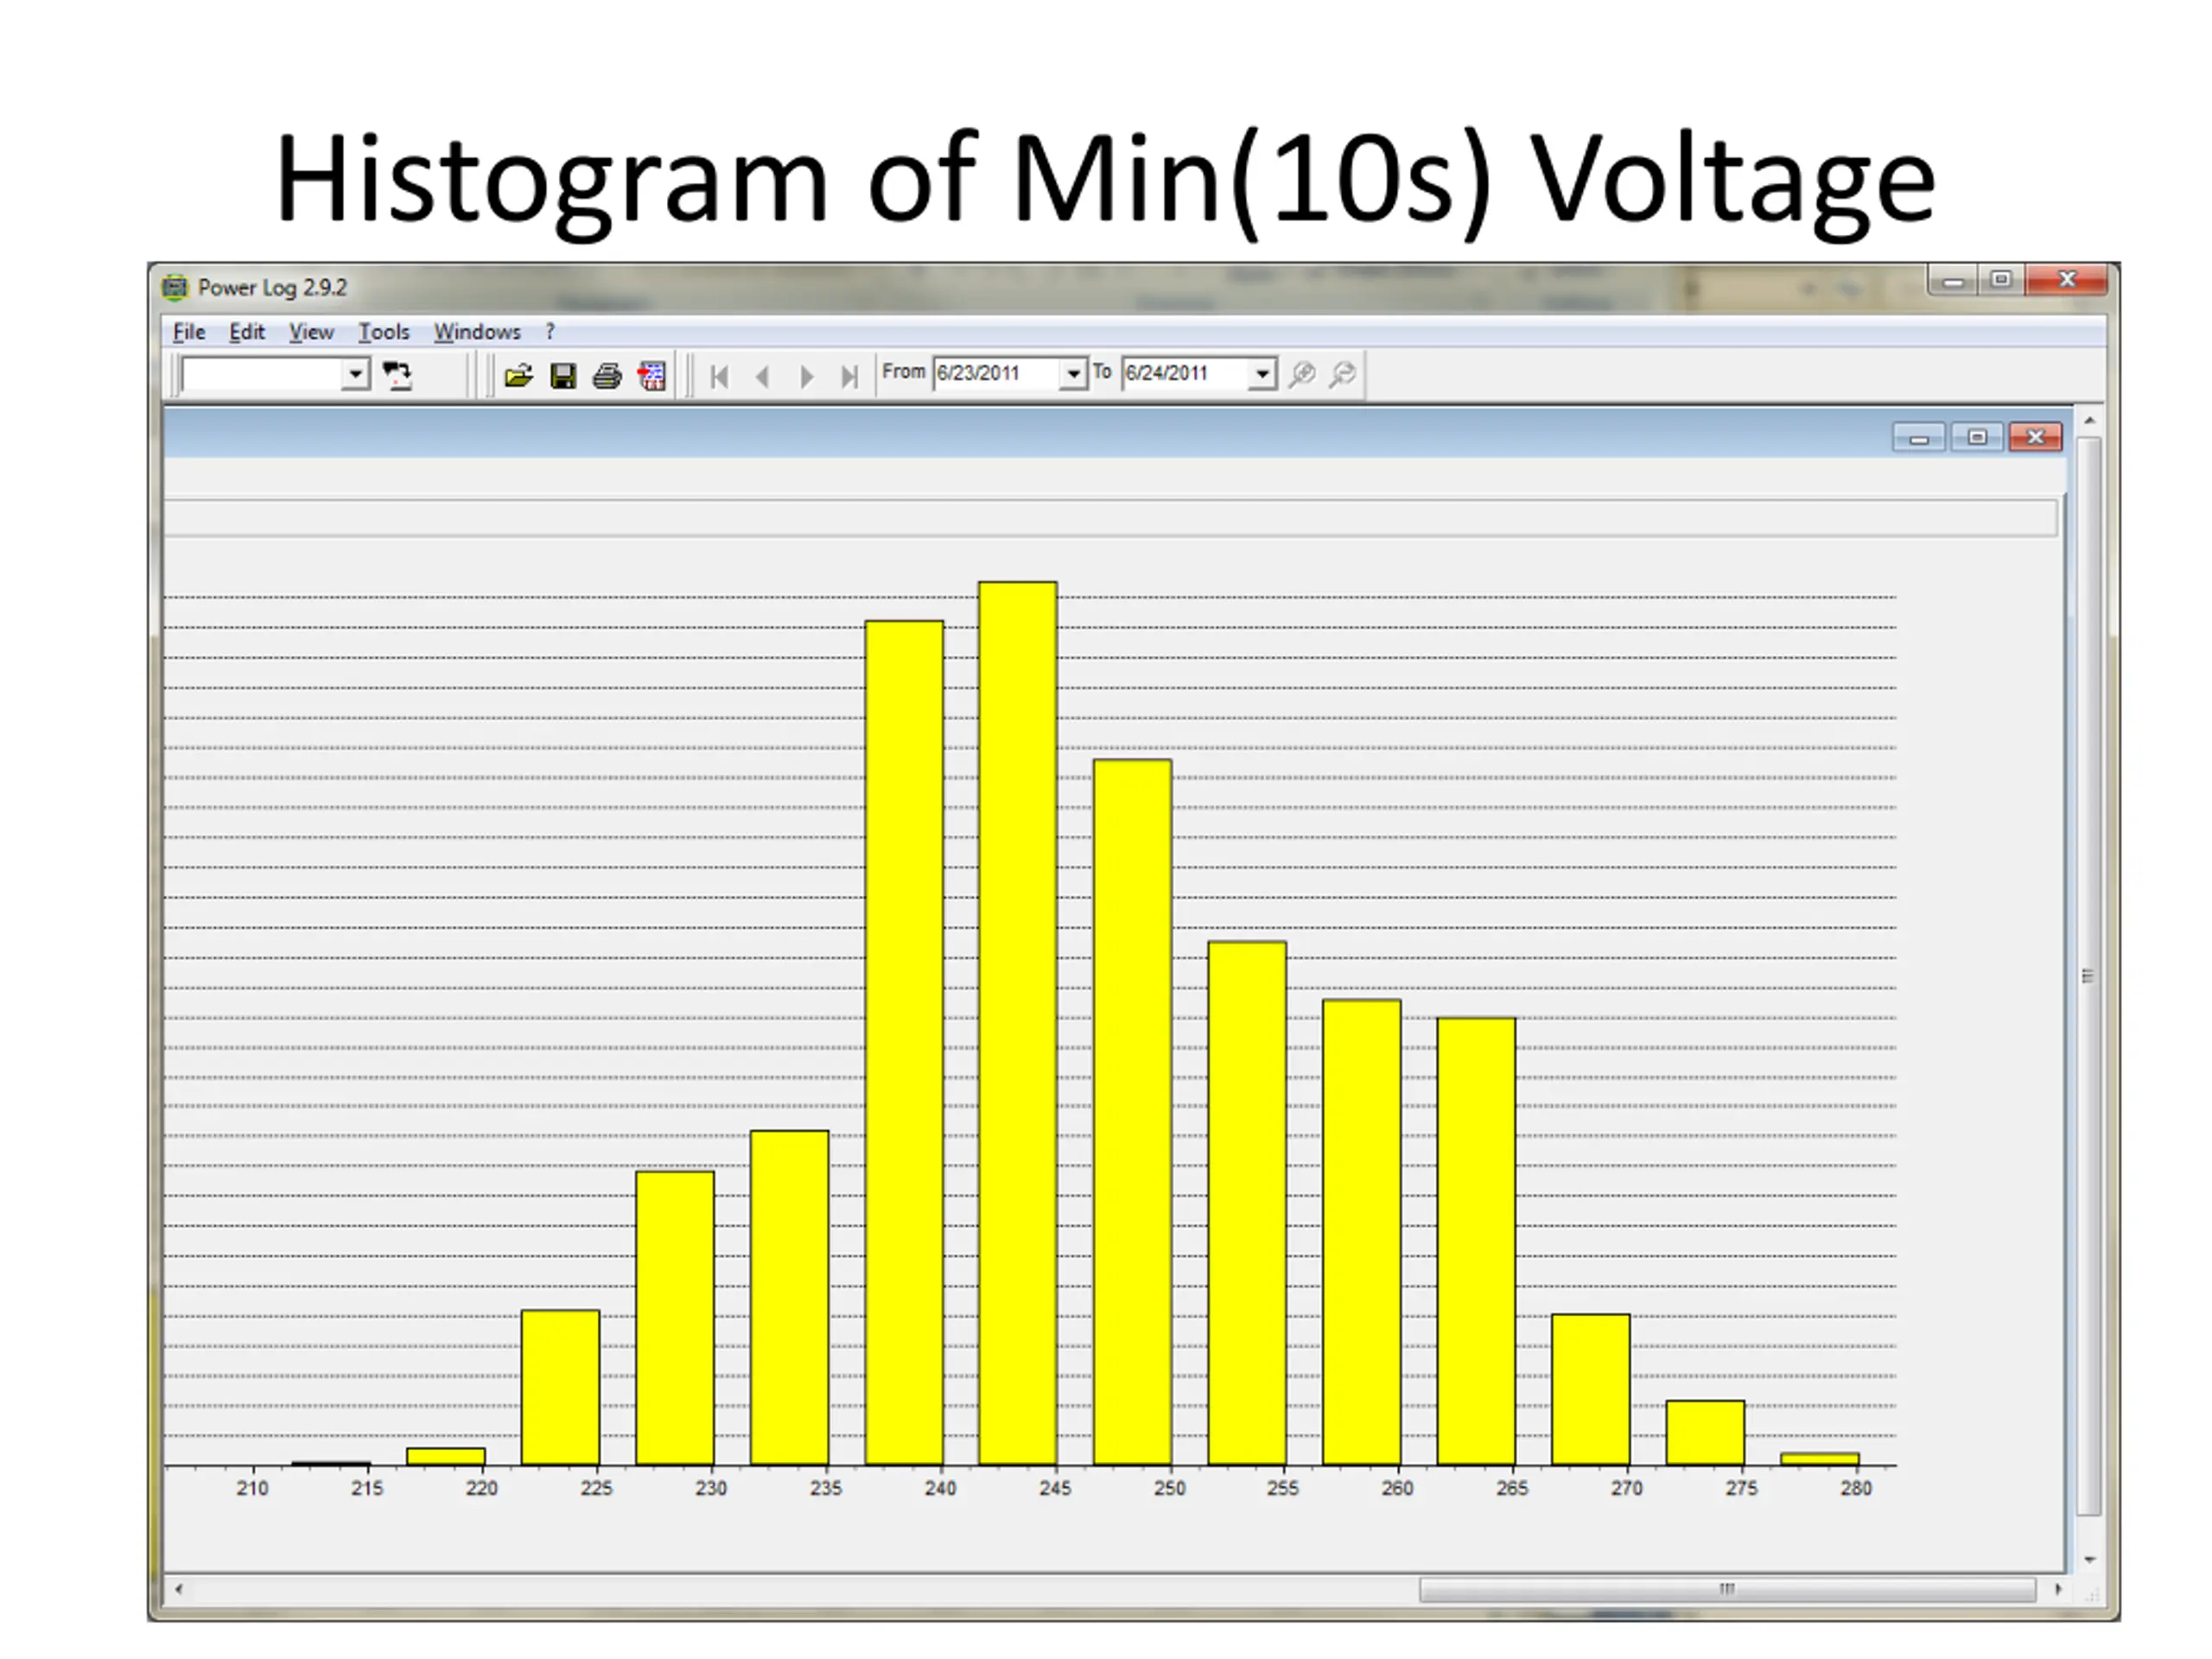This screenshot has height=1659, width=2212.
Task: Jump to first record arrow
Action: click(719, 377)
